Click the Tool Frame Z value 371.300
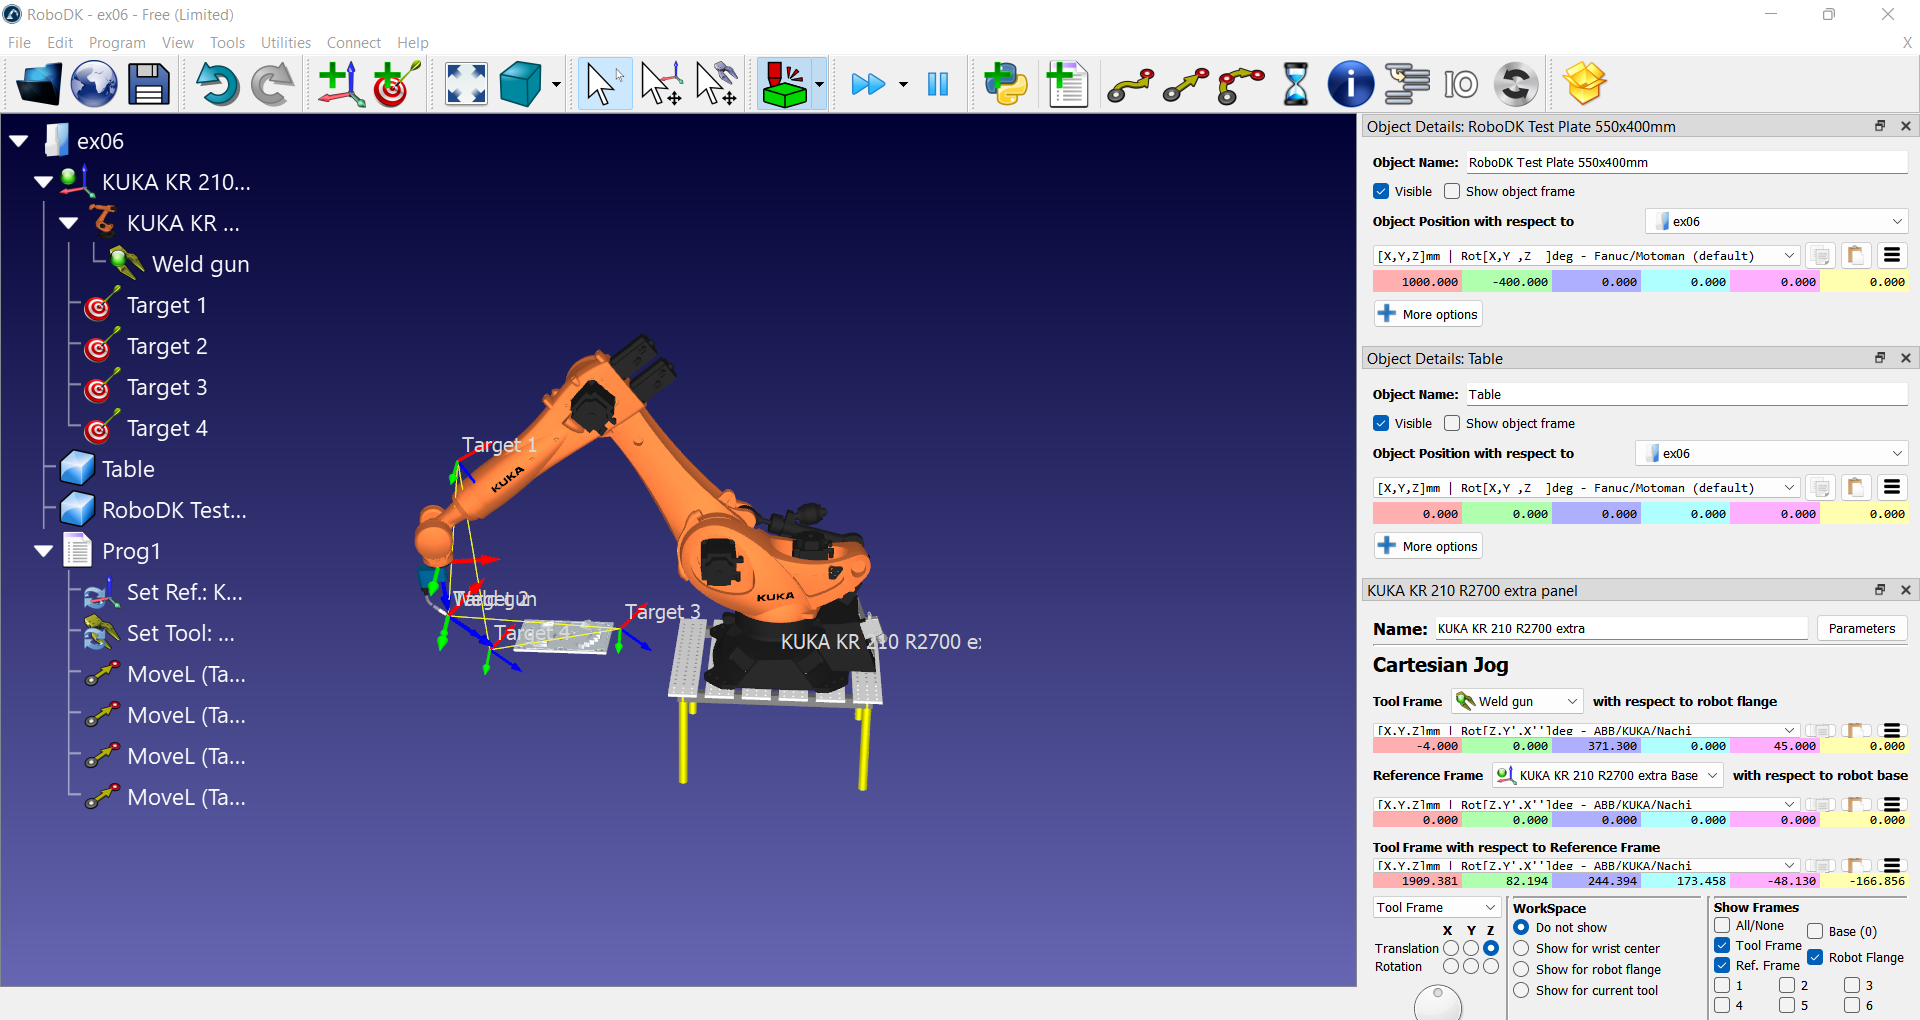 [x=1596, y=746]
